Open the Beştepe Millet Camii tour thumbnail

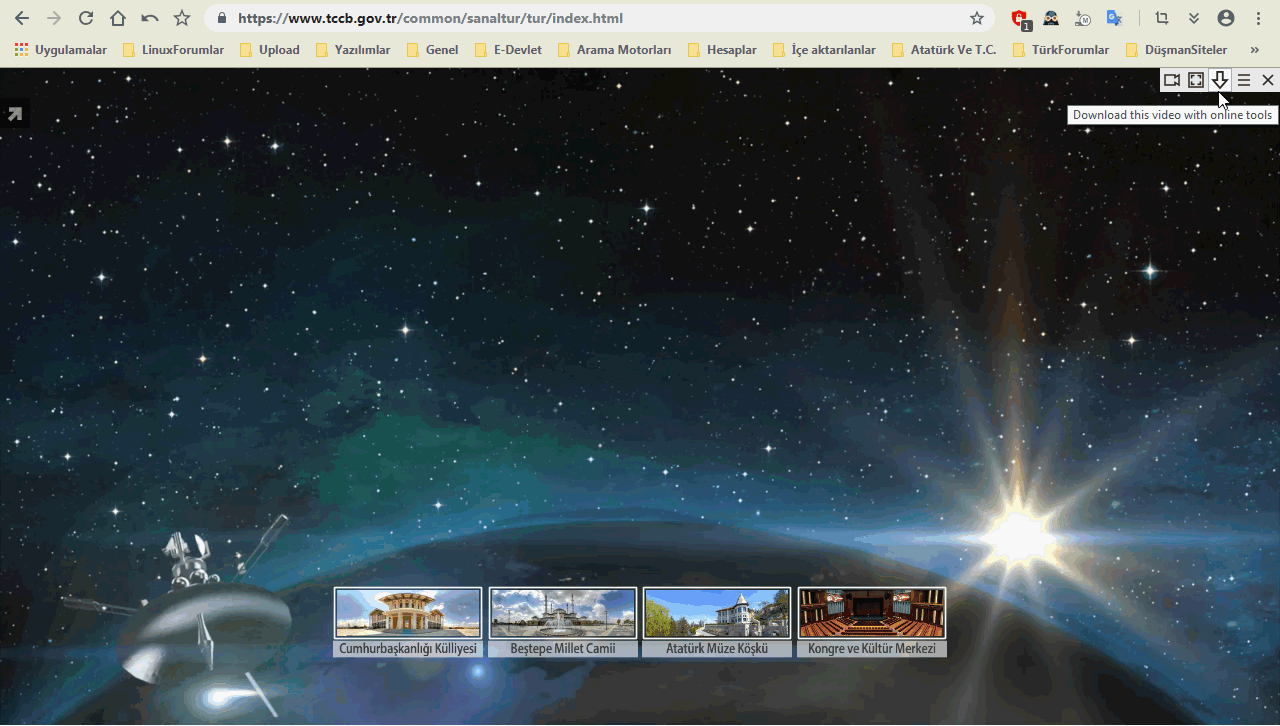(x=563, y=613)
